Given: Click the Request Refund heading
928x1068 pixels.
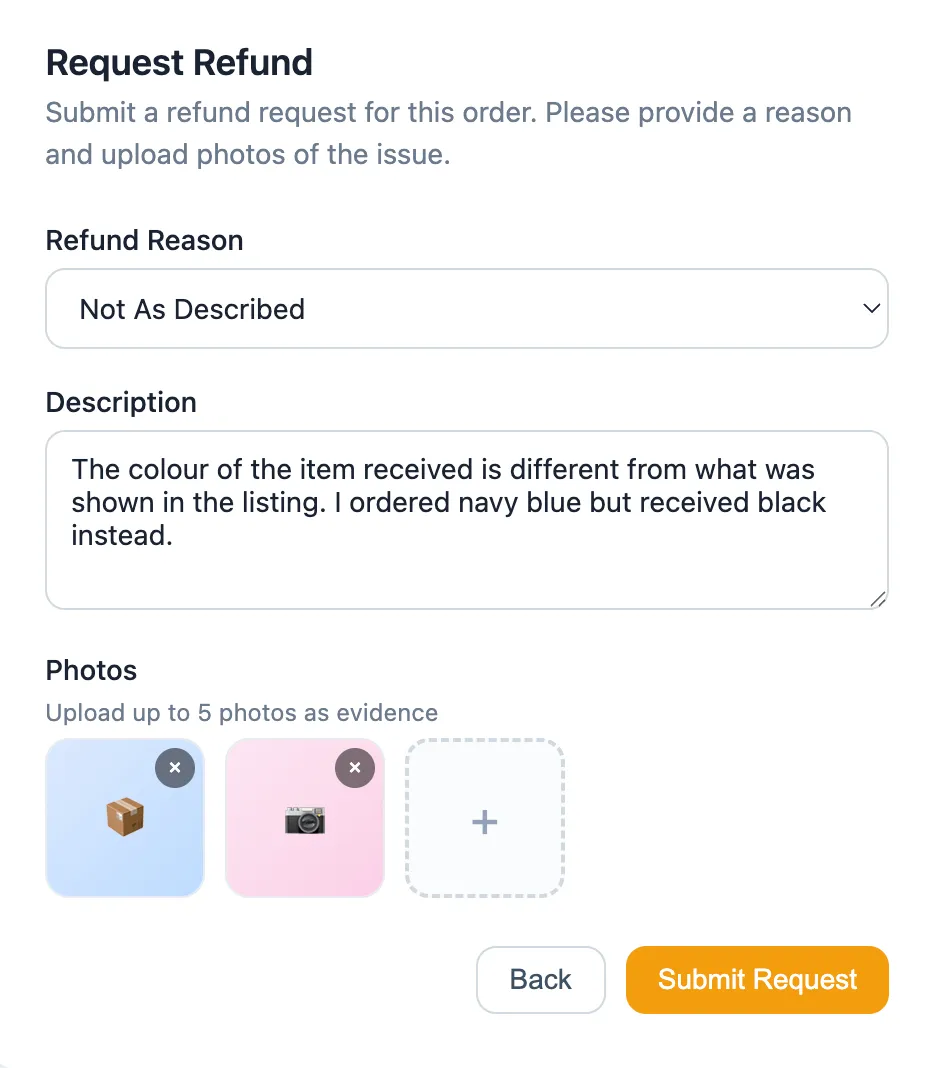Looking at the screenshot, I should [x=180, y=63].
